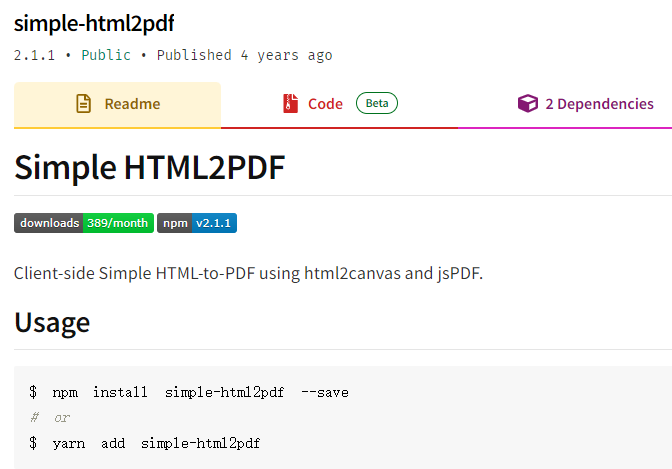Switch to the Code tab
This screenshot has height=469, width=672.
339,104
